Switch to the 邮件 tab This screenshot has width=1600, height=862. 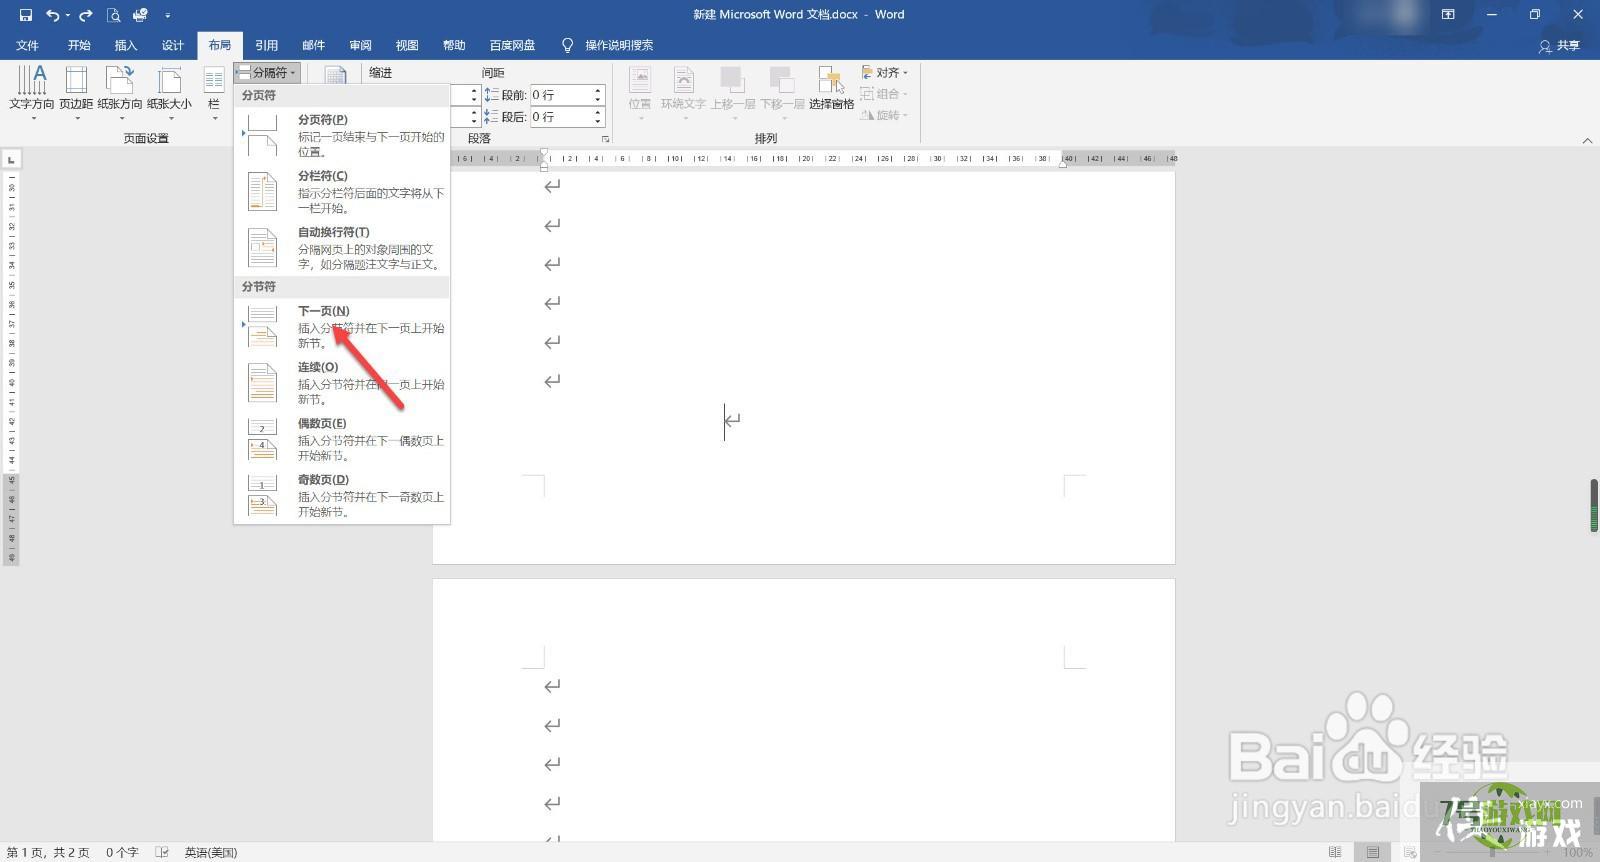click(x=314, y=45)
